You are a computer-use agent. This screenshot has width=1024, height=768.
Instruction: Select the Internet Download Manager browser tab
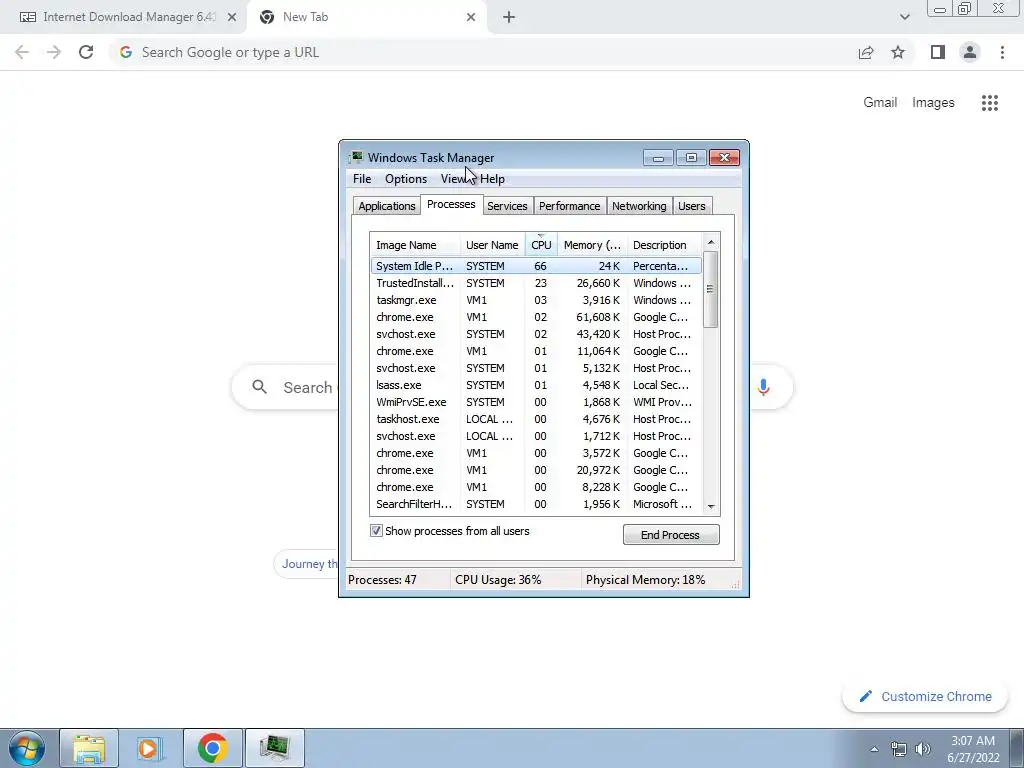(124, 17)
